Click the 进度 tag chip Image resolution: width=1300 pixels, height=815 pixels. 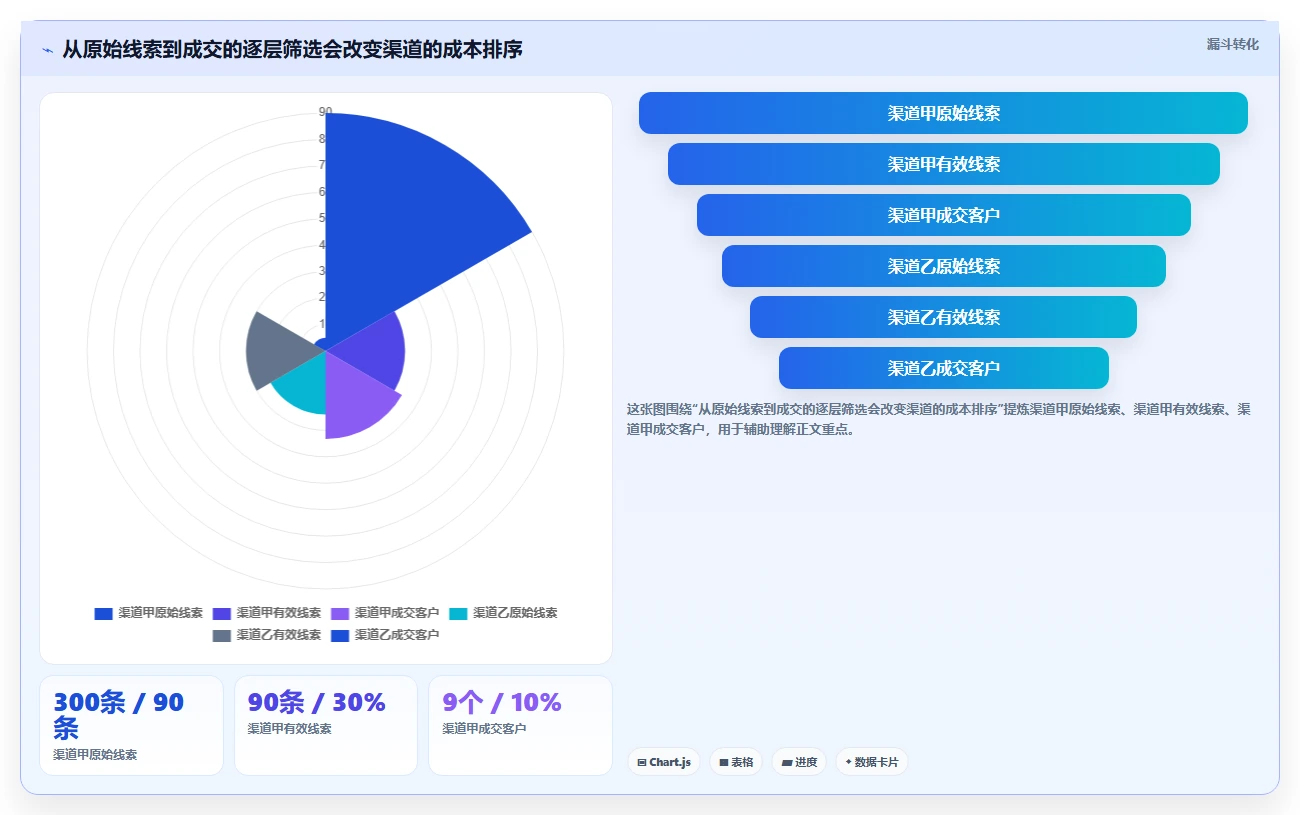click(x=799, y=762)
